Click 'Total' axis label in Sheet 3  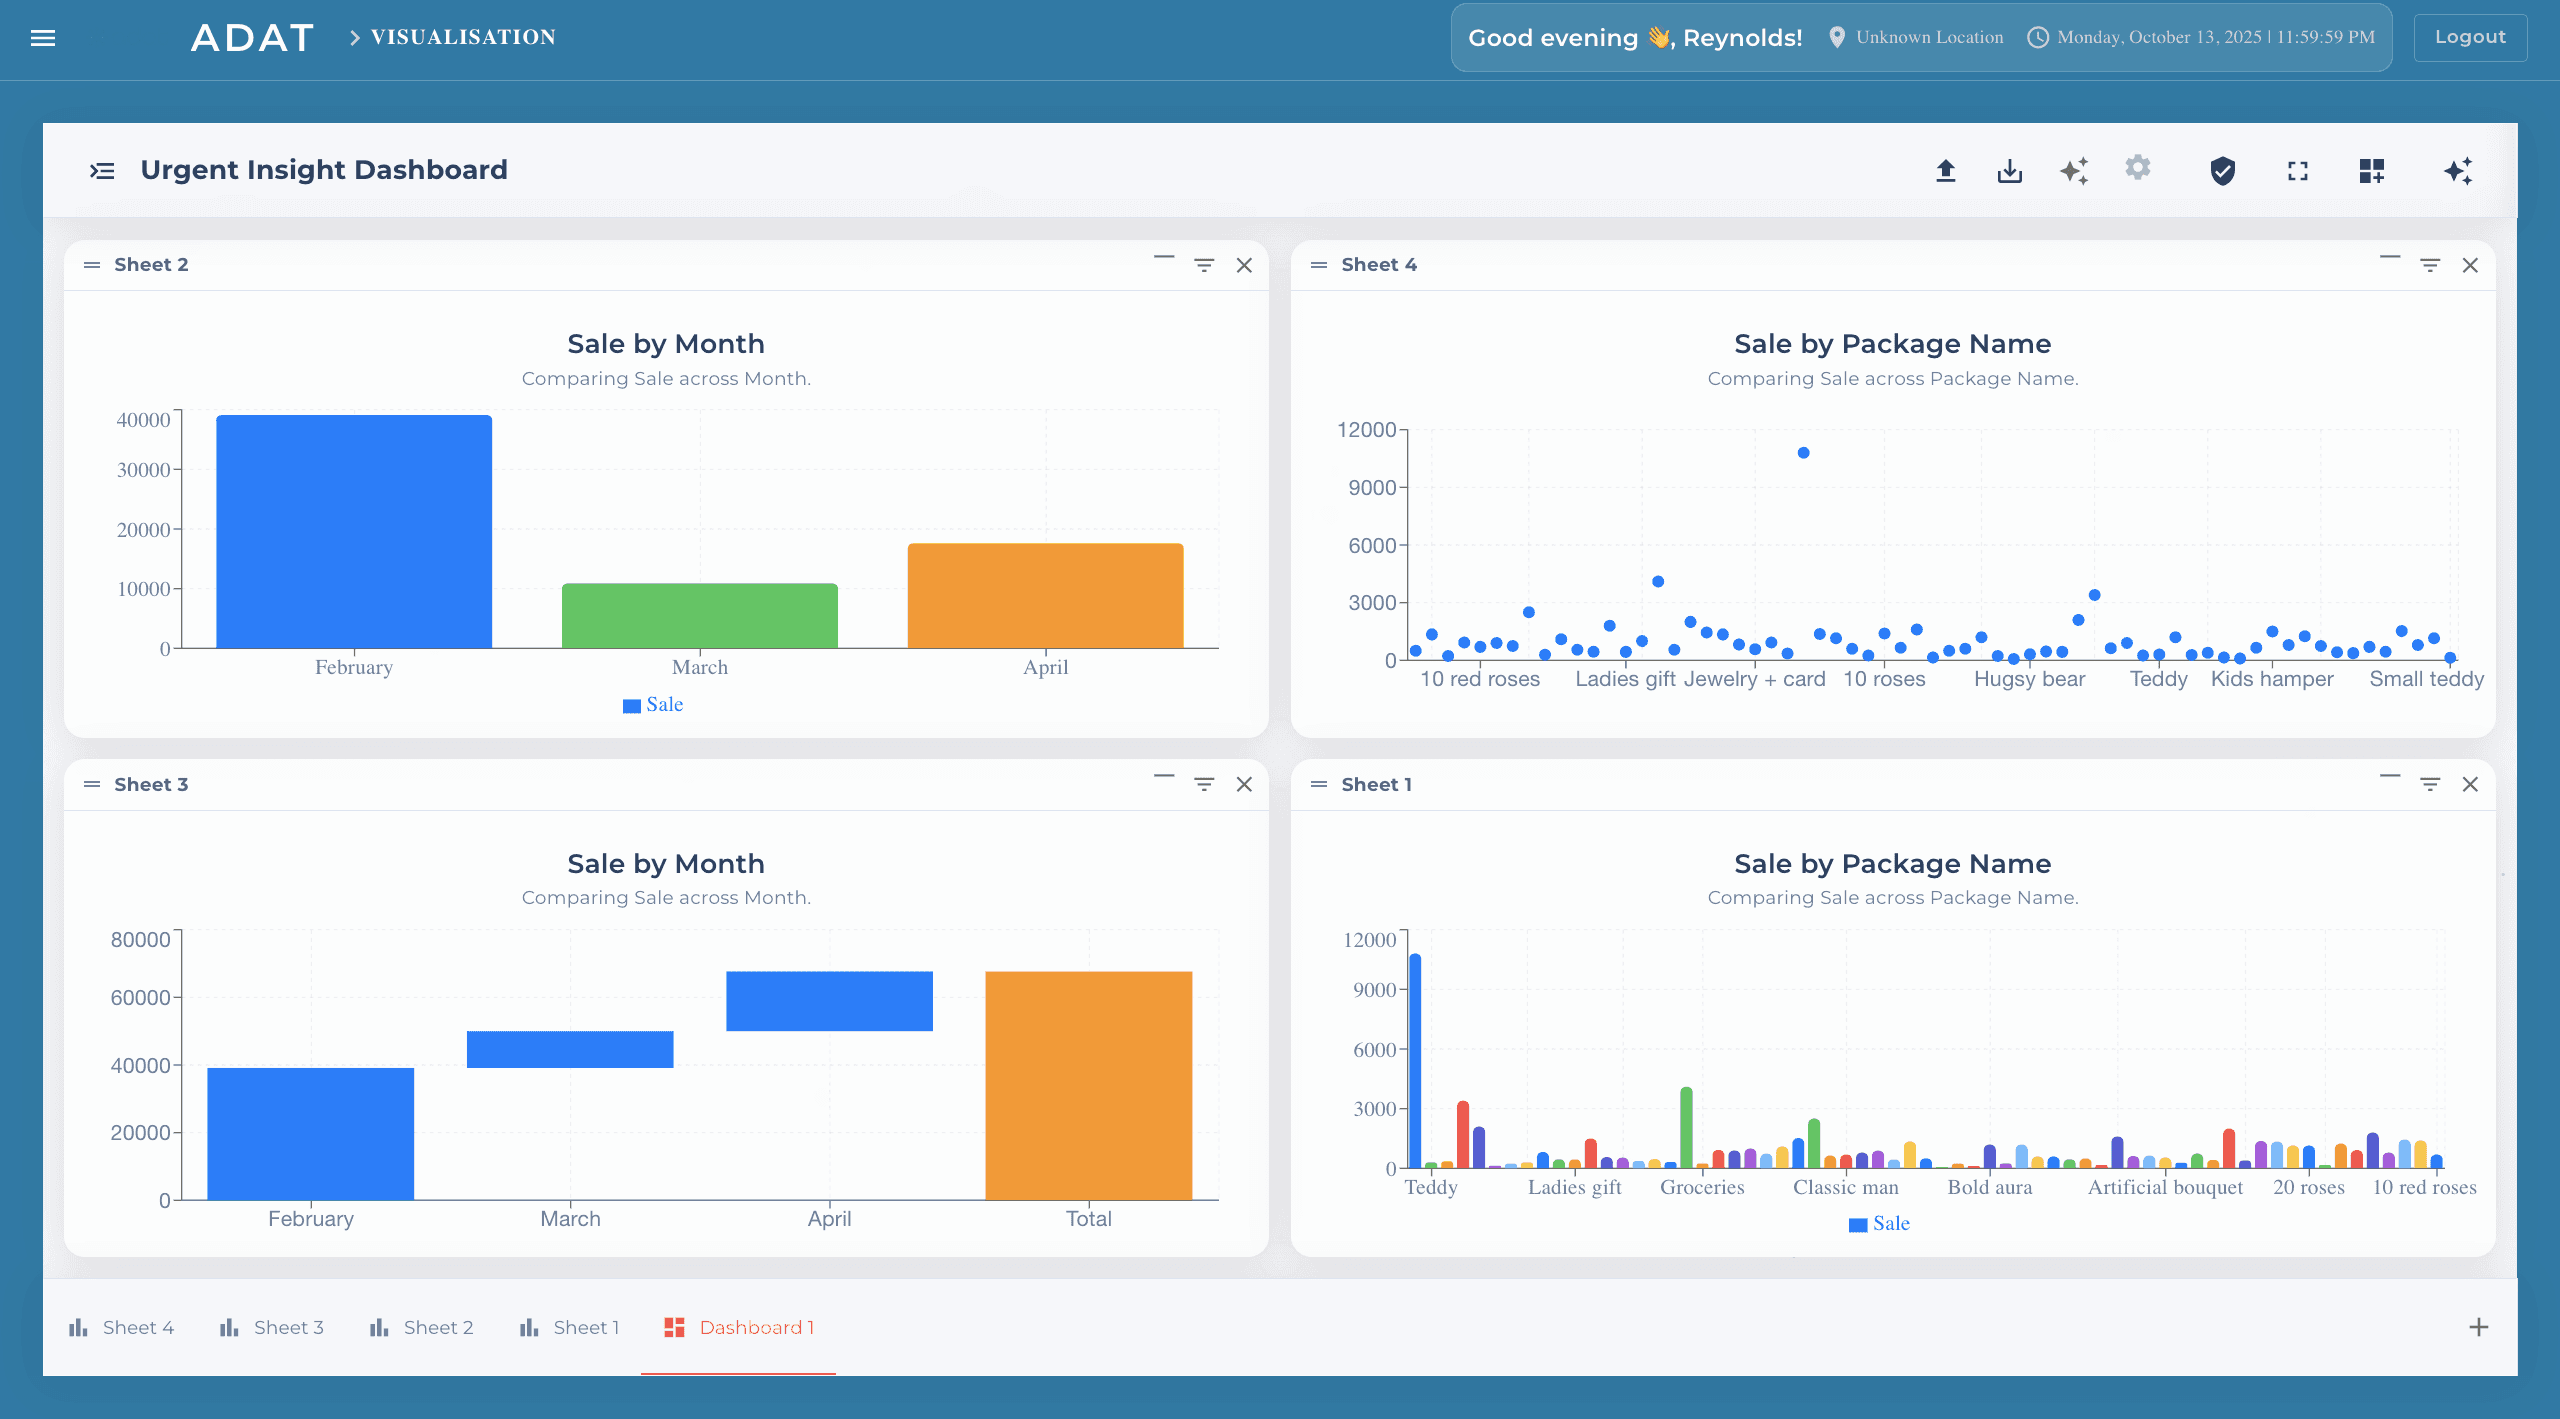(1088, 1219)
